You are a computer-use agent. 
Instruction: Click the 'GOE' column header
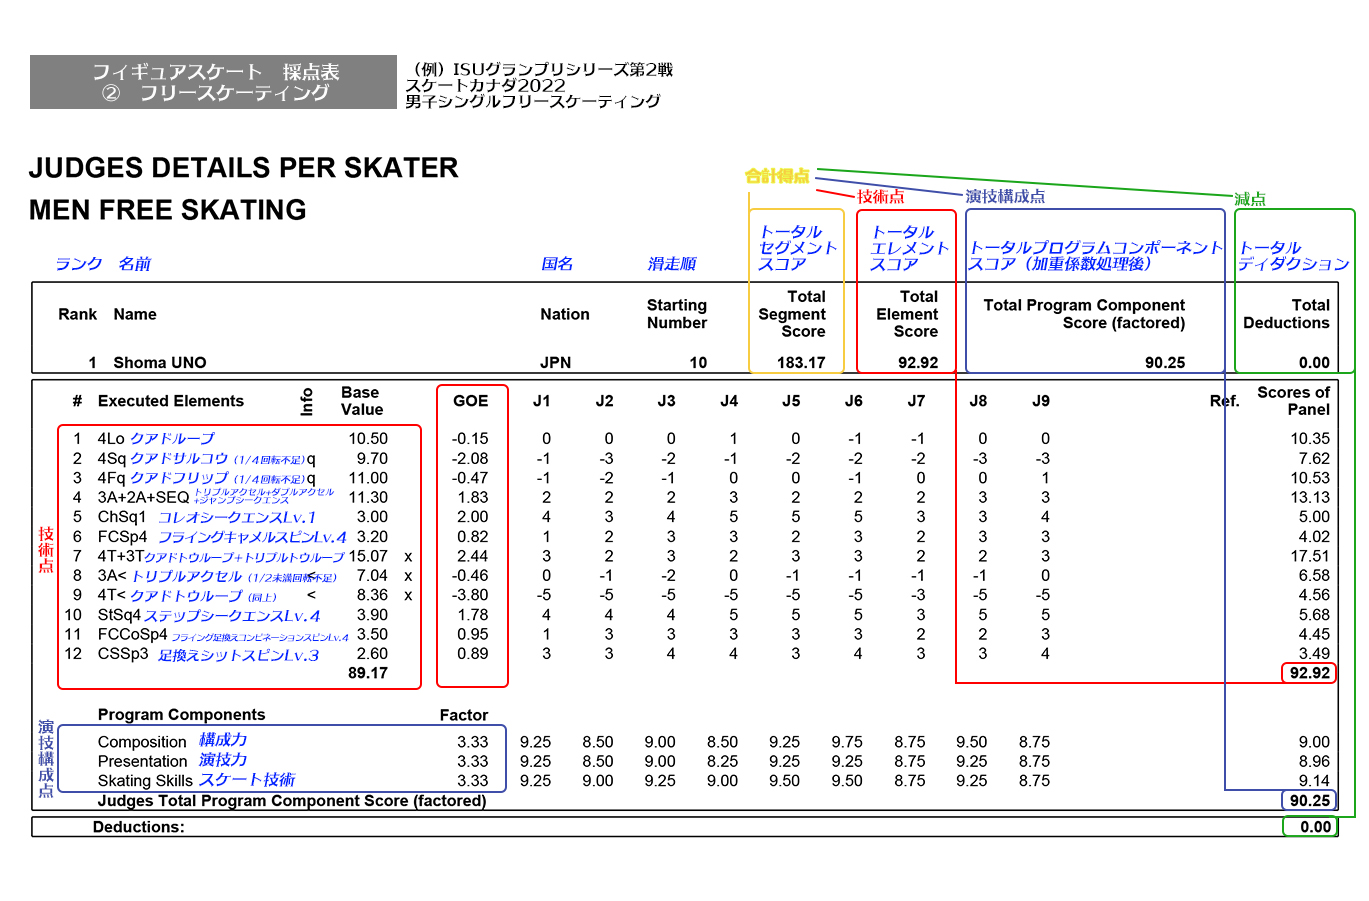click(x=471, y=401)
